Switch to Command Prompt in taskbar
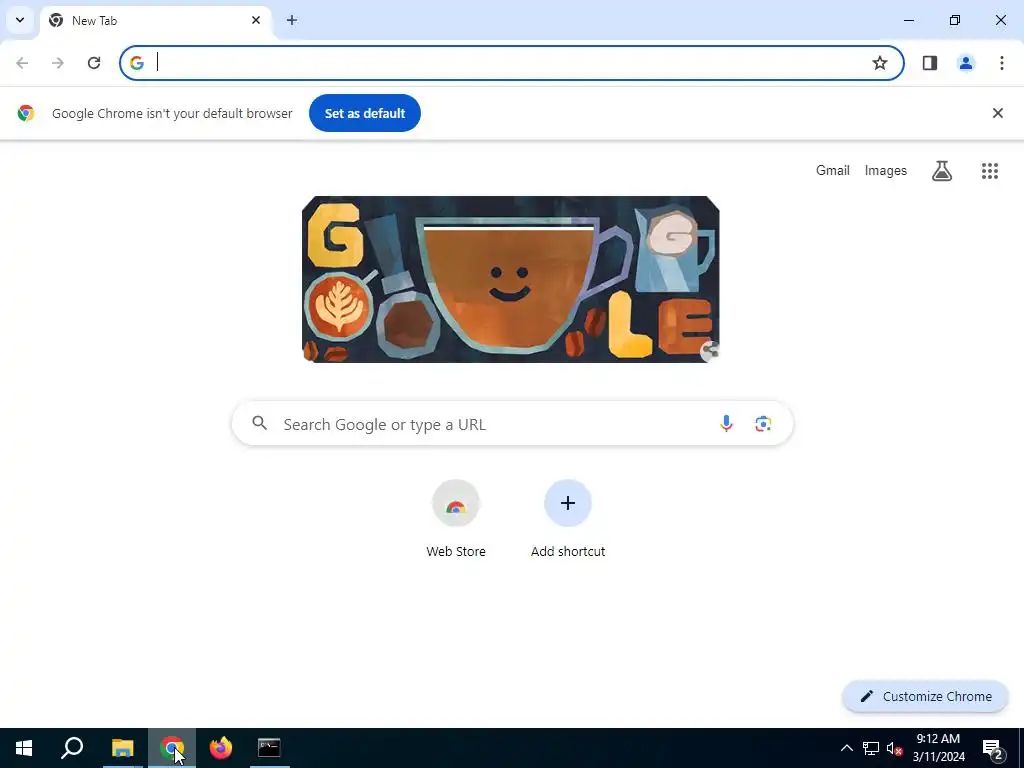Image resolution: width=1024 pixels, height=768 pixels. (x=269, y=748)
